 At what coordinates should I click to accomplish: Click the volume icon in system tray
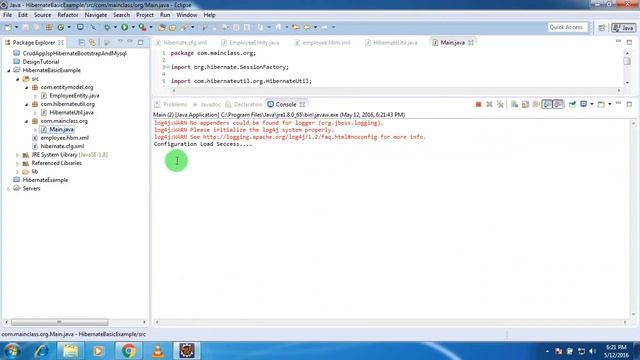593,351
